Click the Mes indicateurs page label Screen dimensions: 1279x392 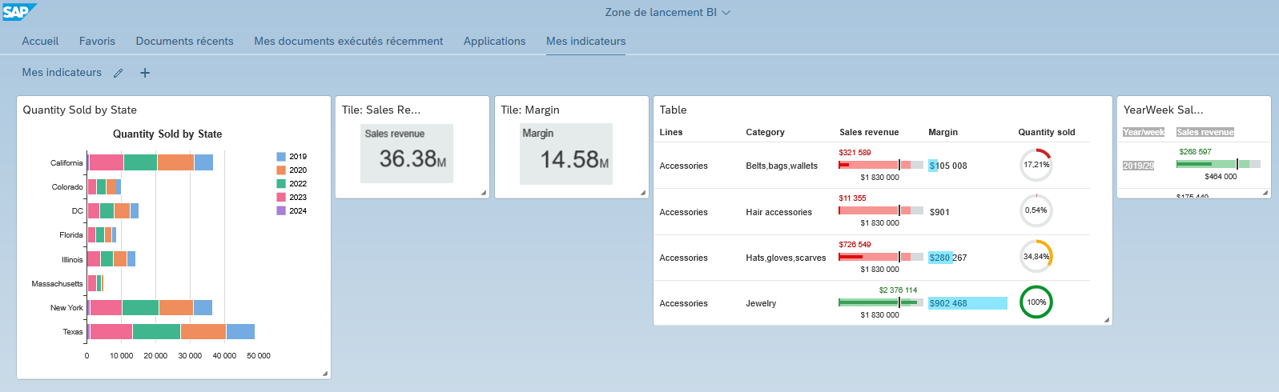click(61, 73)
